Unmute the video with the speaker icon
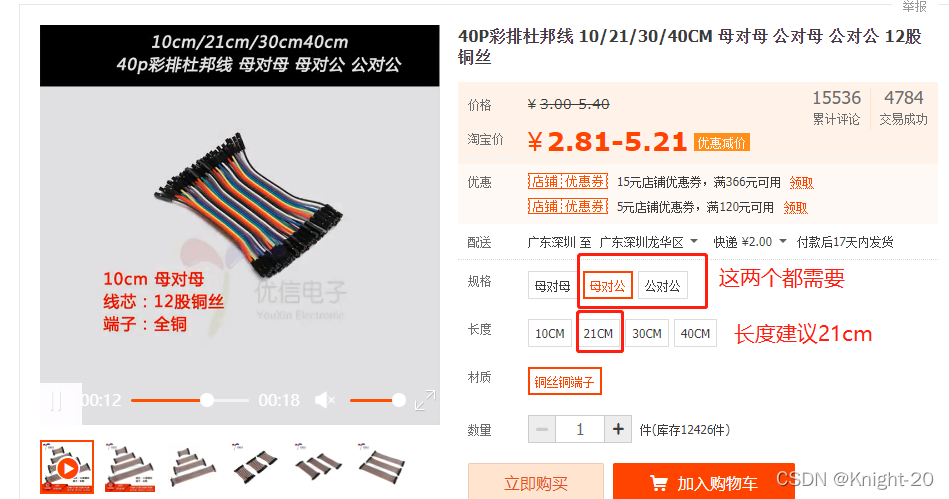The width and height of the screenshot is (949, 499). point(325,400)
